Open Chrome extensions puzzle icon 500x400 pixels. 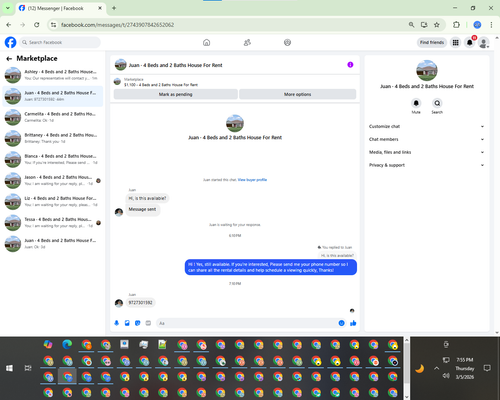456,25
